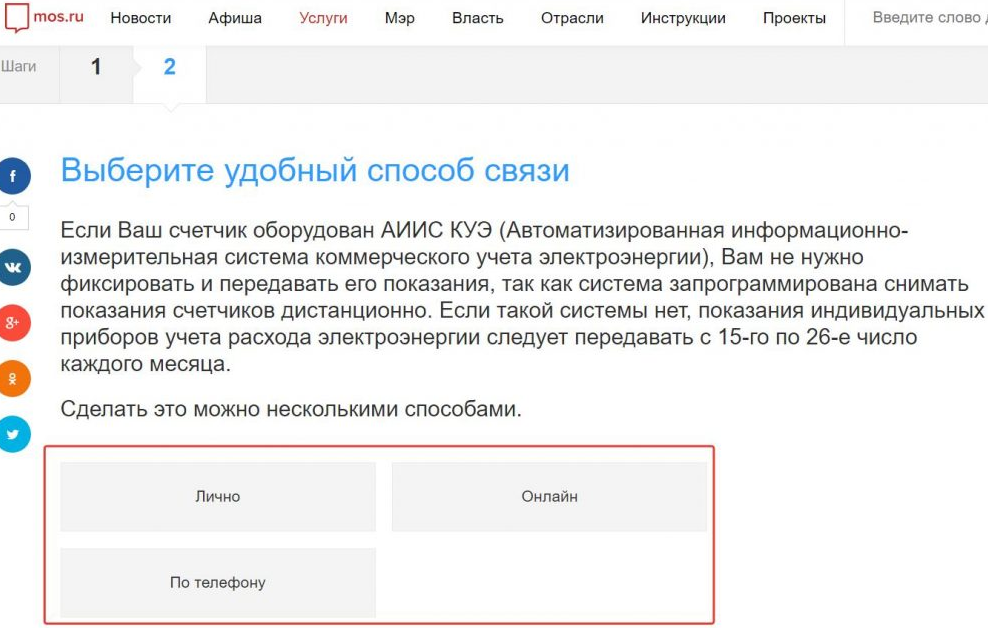Select the По телефону option
Screen dimensions: 988x628
(x=218, y=582)
